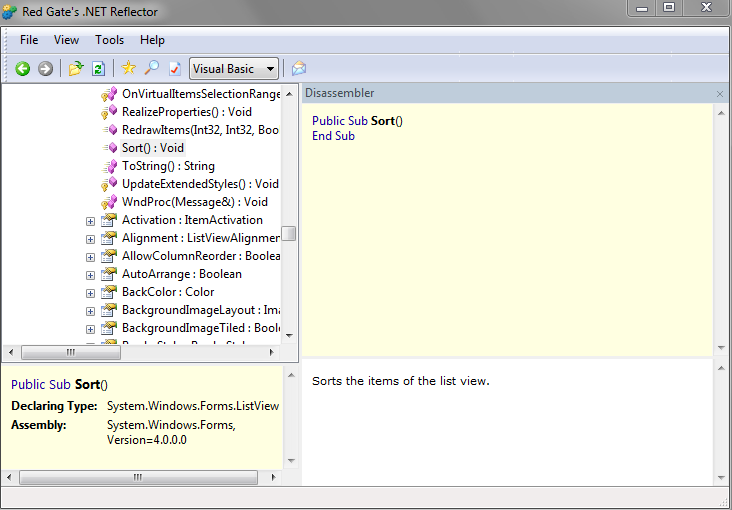
Task: Expand the Alignment property node
Action: click(91, 240)
